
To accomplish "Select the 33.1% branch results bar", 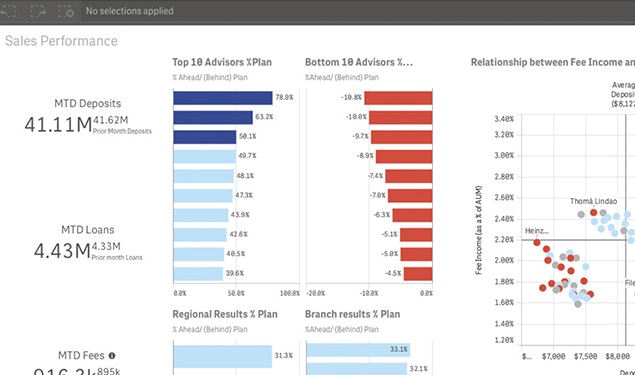I will pos(358,350).
